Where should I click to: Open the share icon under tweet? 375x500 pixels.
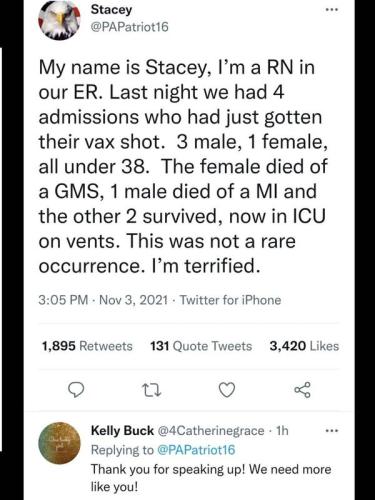tap(303, 390)
